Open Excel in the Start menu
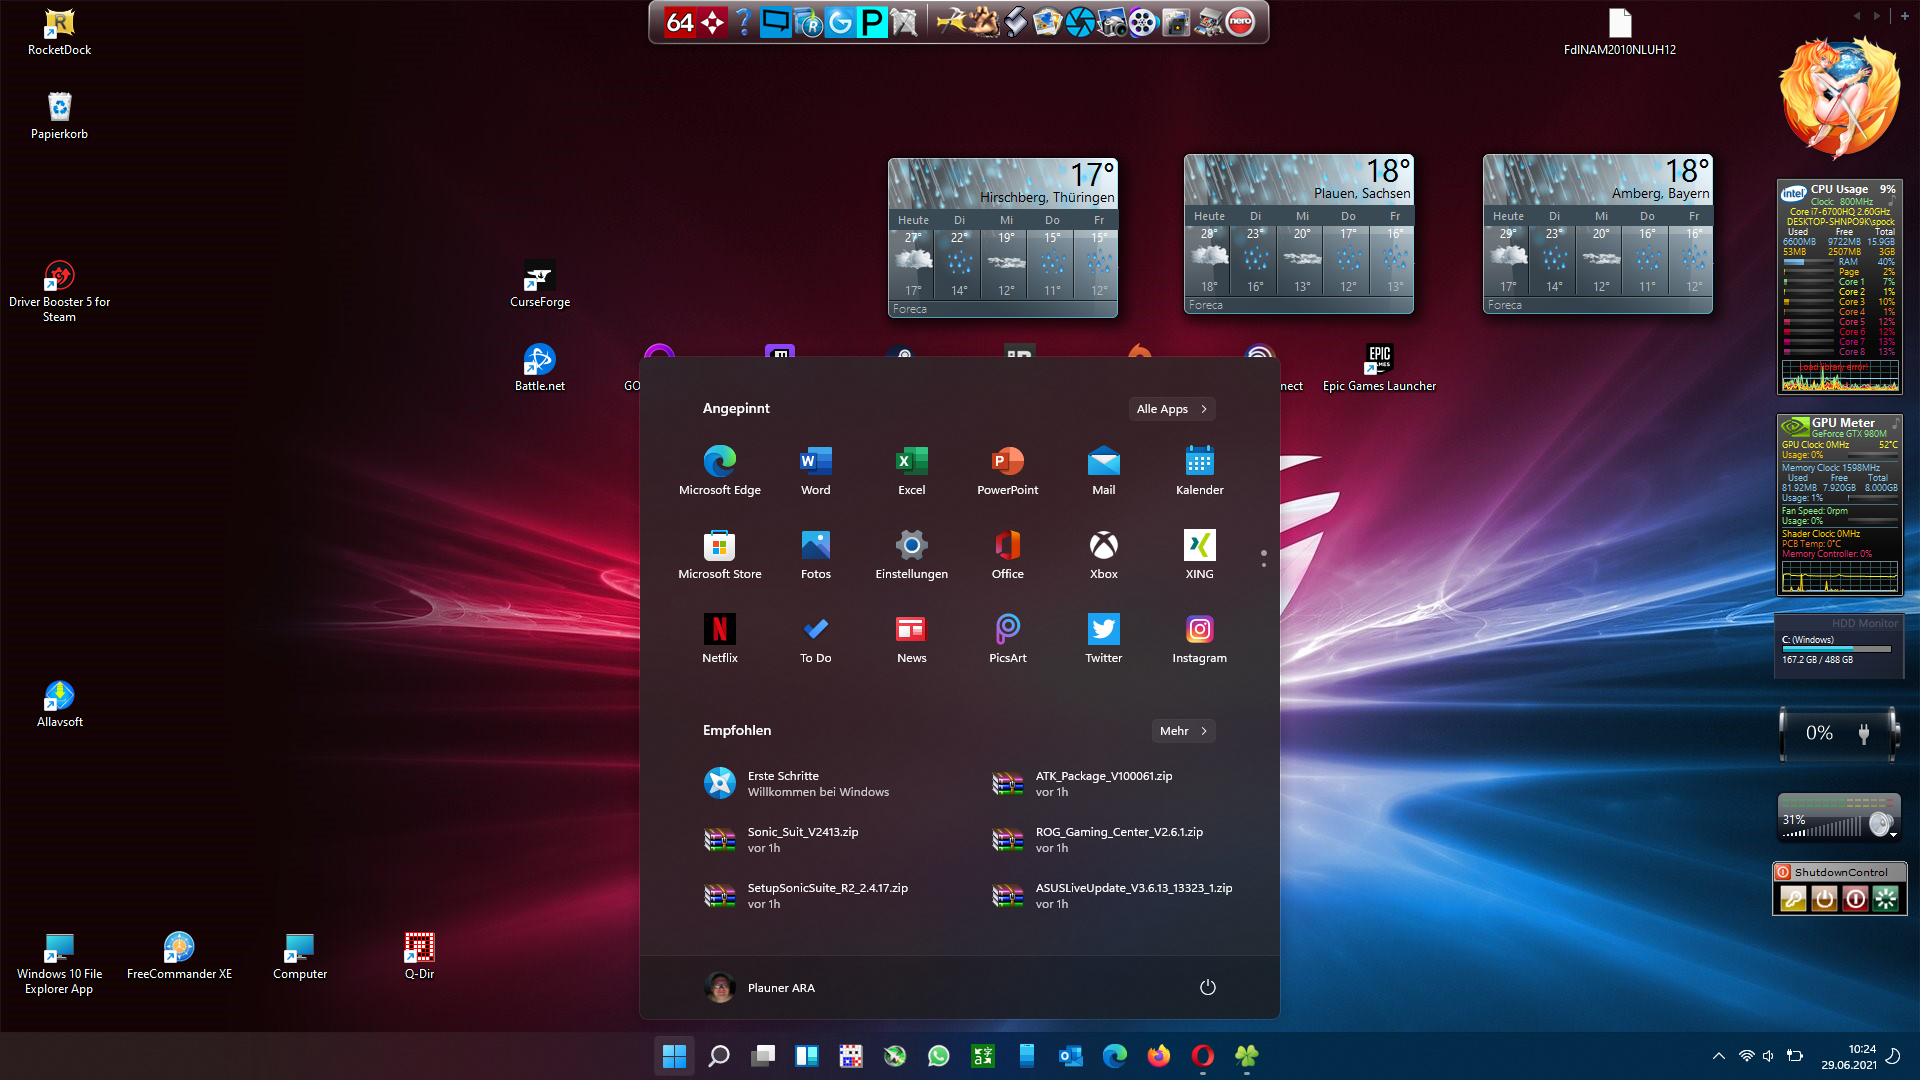The height and width of the screenshot is (1080, 1920). 912,470
